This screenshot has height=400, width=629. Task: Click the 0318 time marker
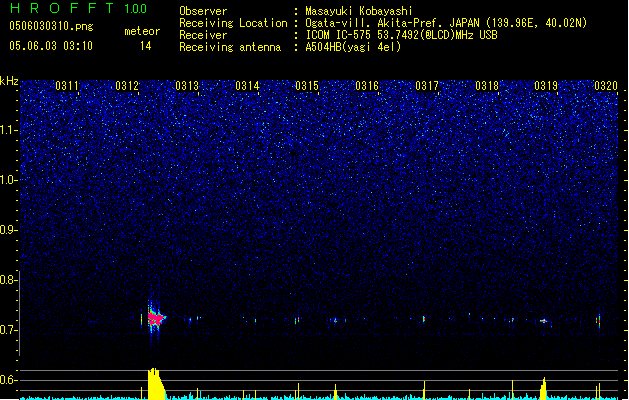(487, 86)
